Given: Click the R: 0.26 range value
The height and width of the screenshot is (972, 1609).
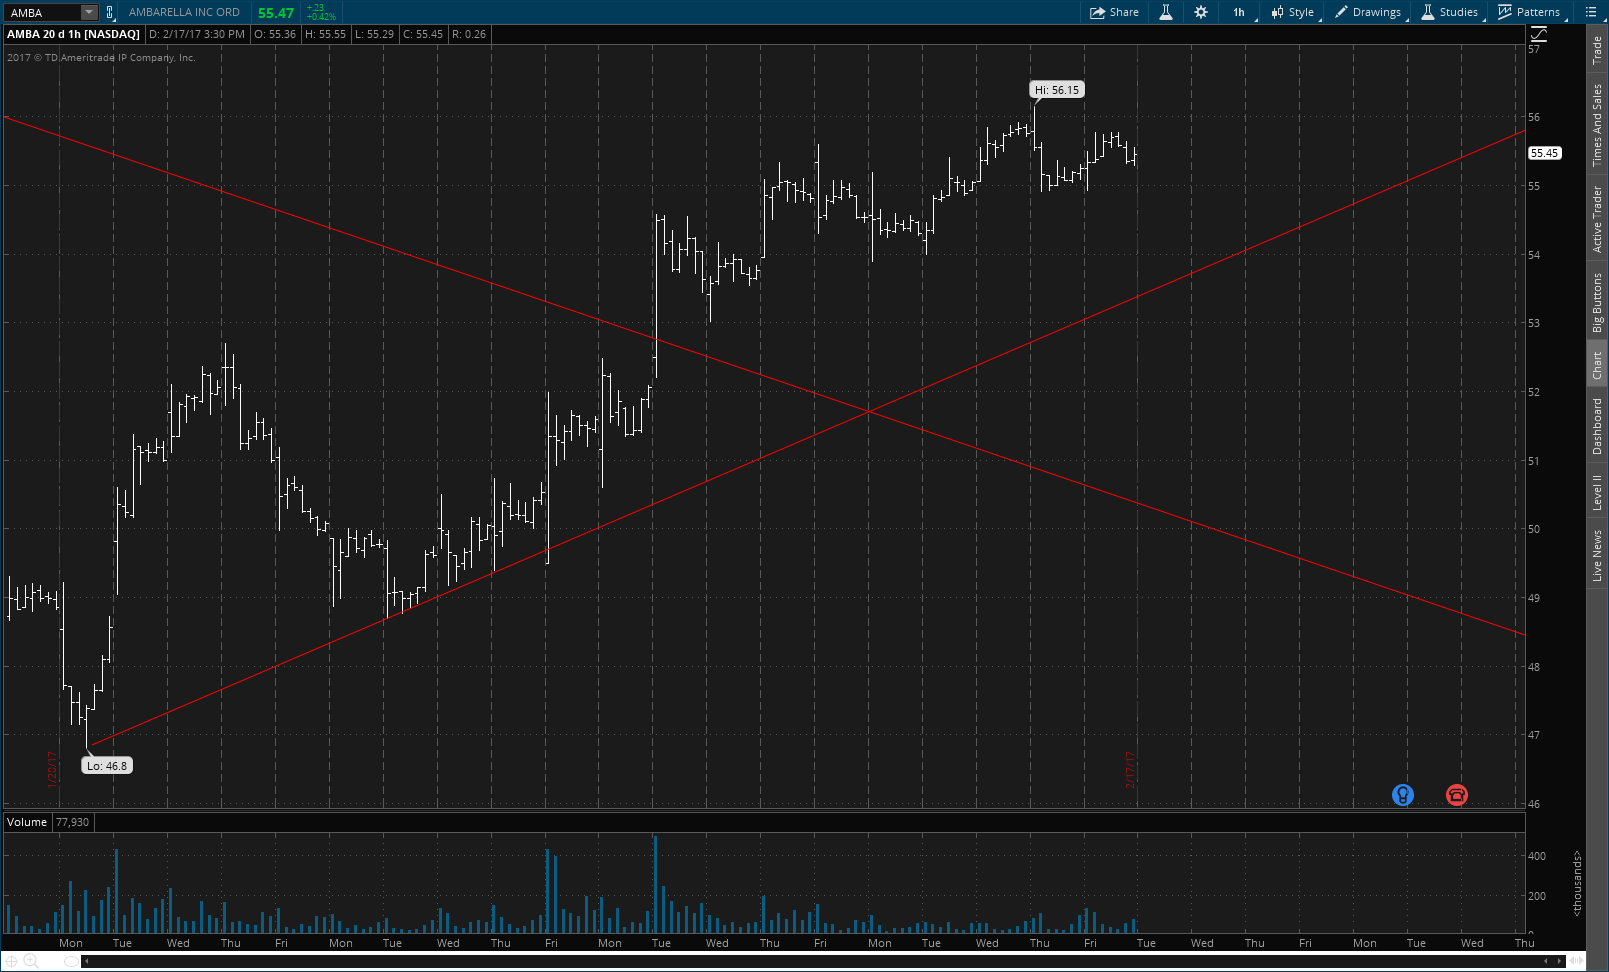Looking at the screenshot, I should point(469,34).
